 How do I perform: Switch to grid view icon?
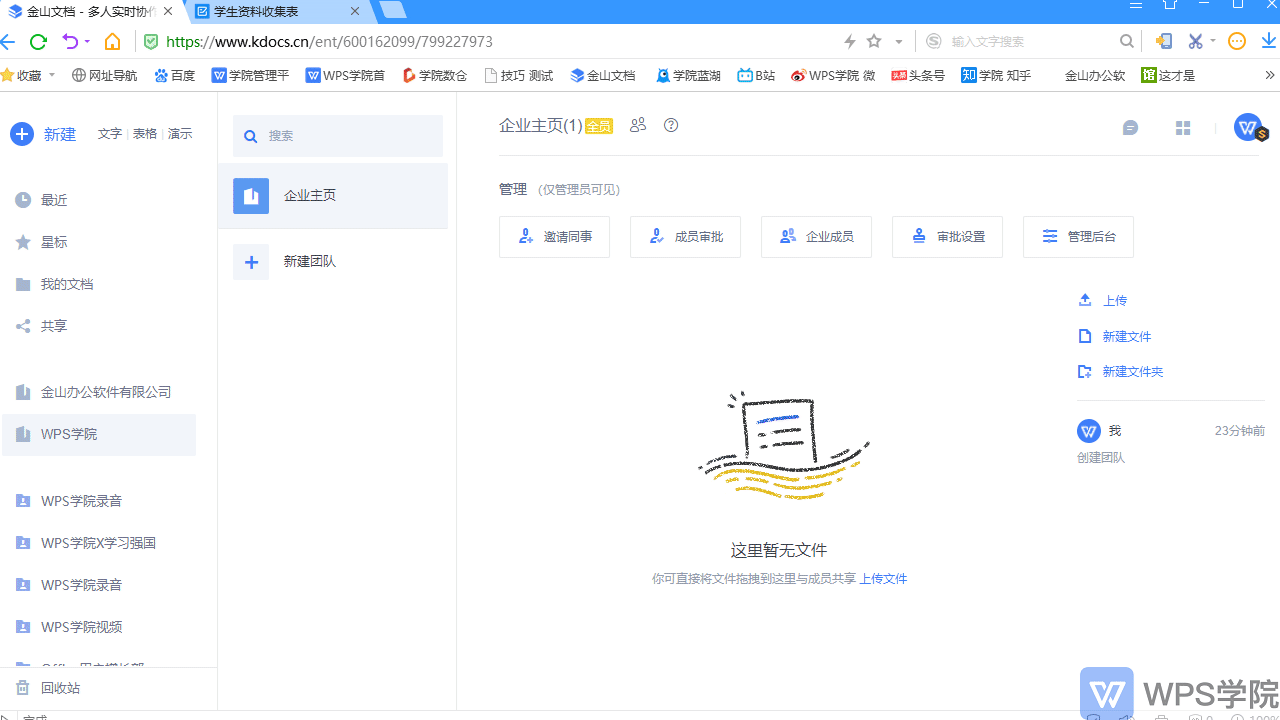1183,128
